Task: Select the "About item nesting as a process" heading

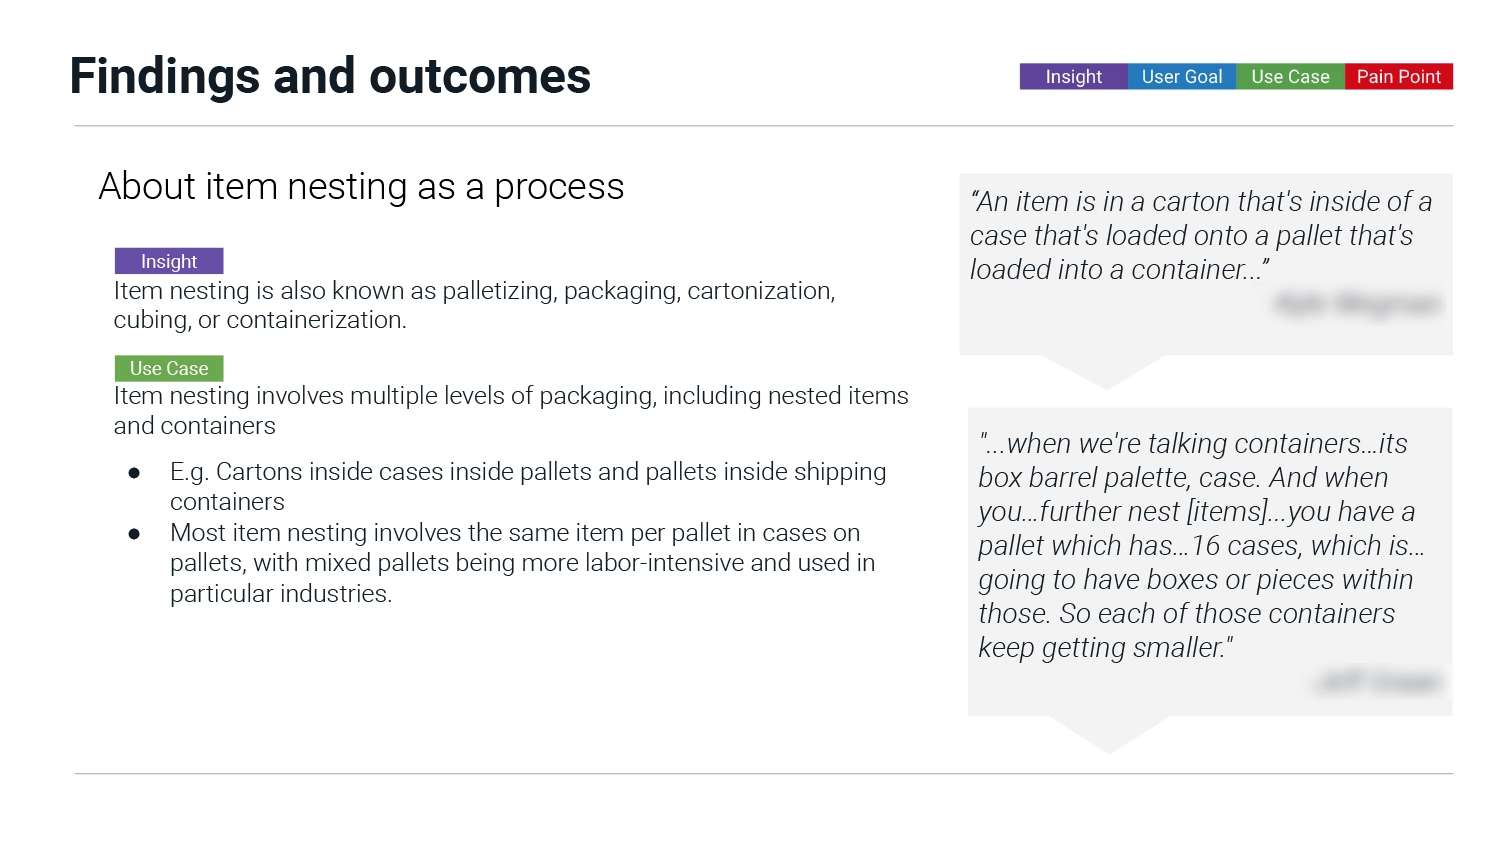Action: point(361,187)
